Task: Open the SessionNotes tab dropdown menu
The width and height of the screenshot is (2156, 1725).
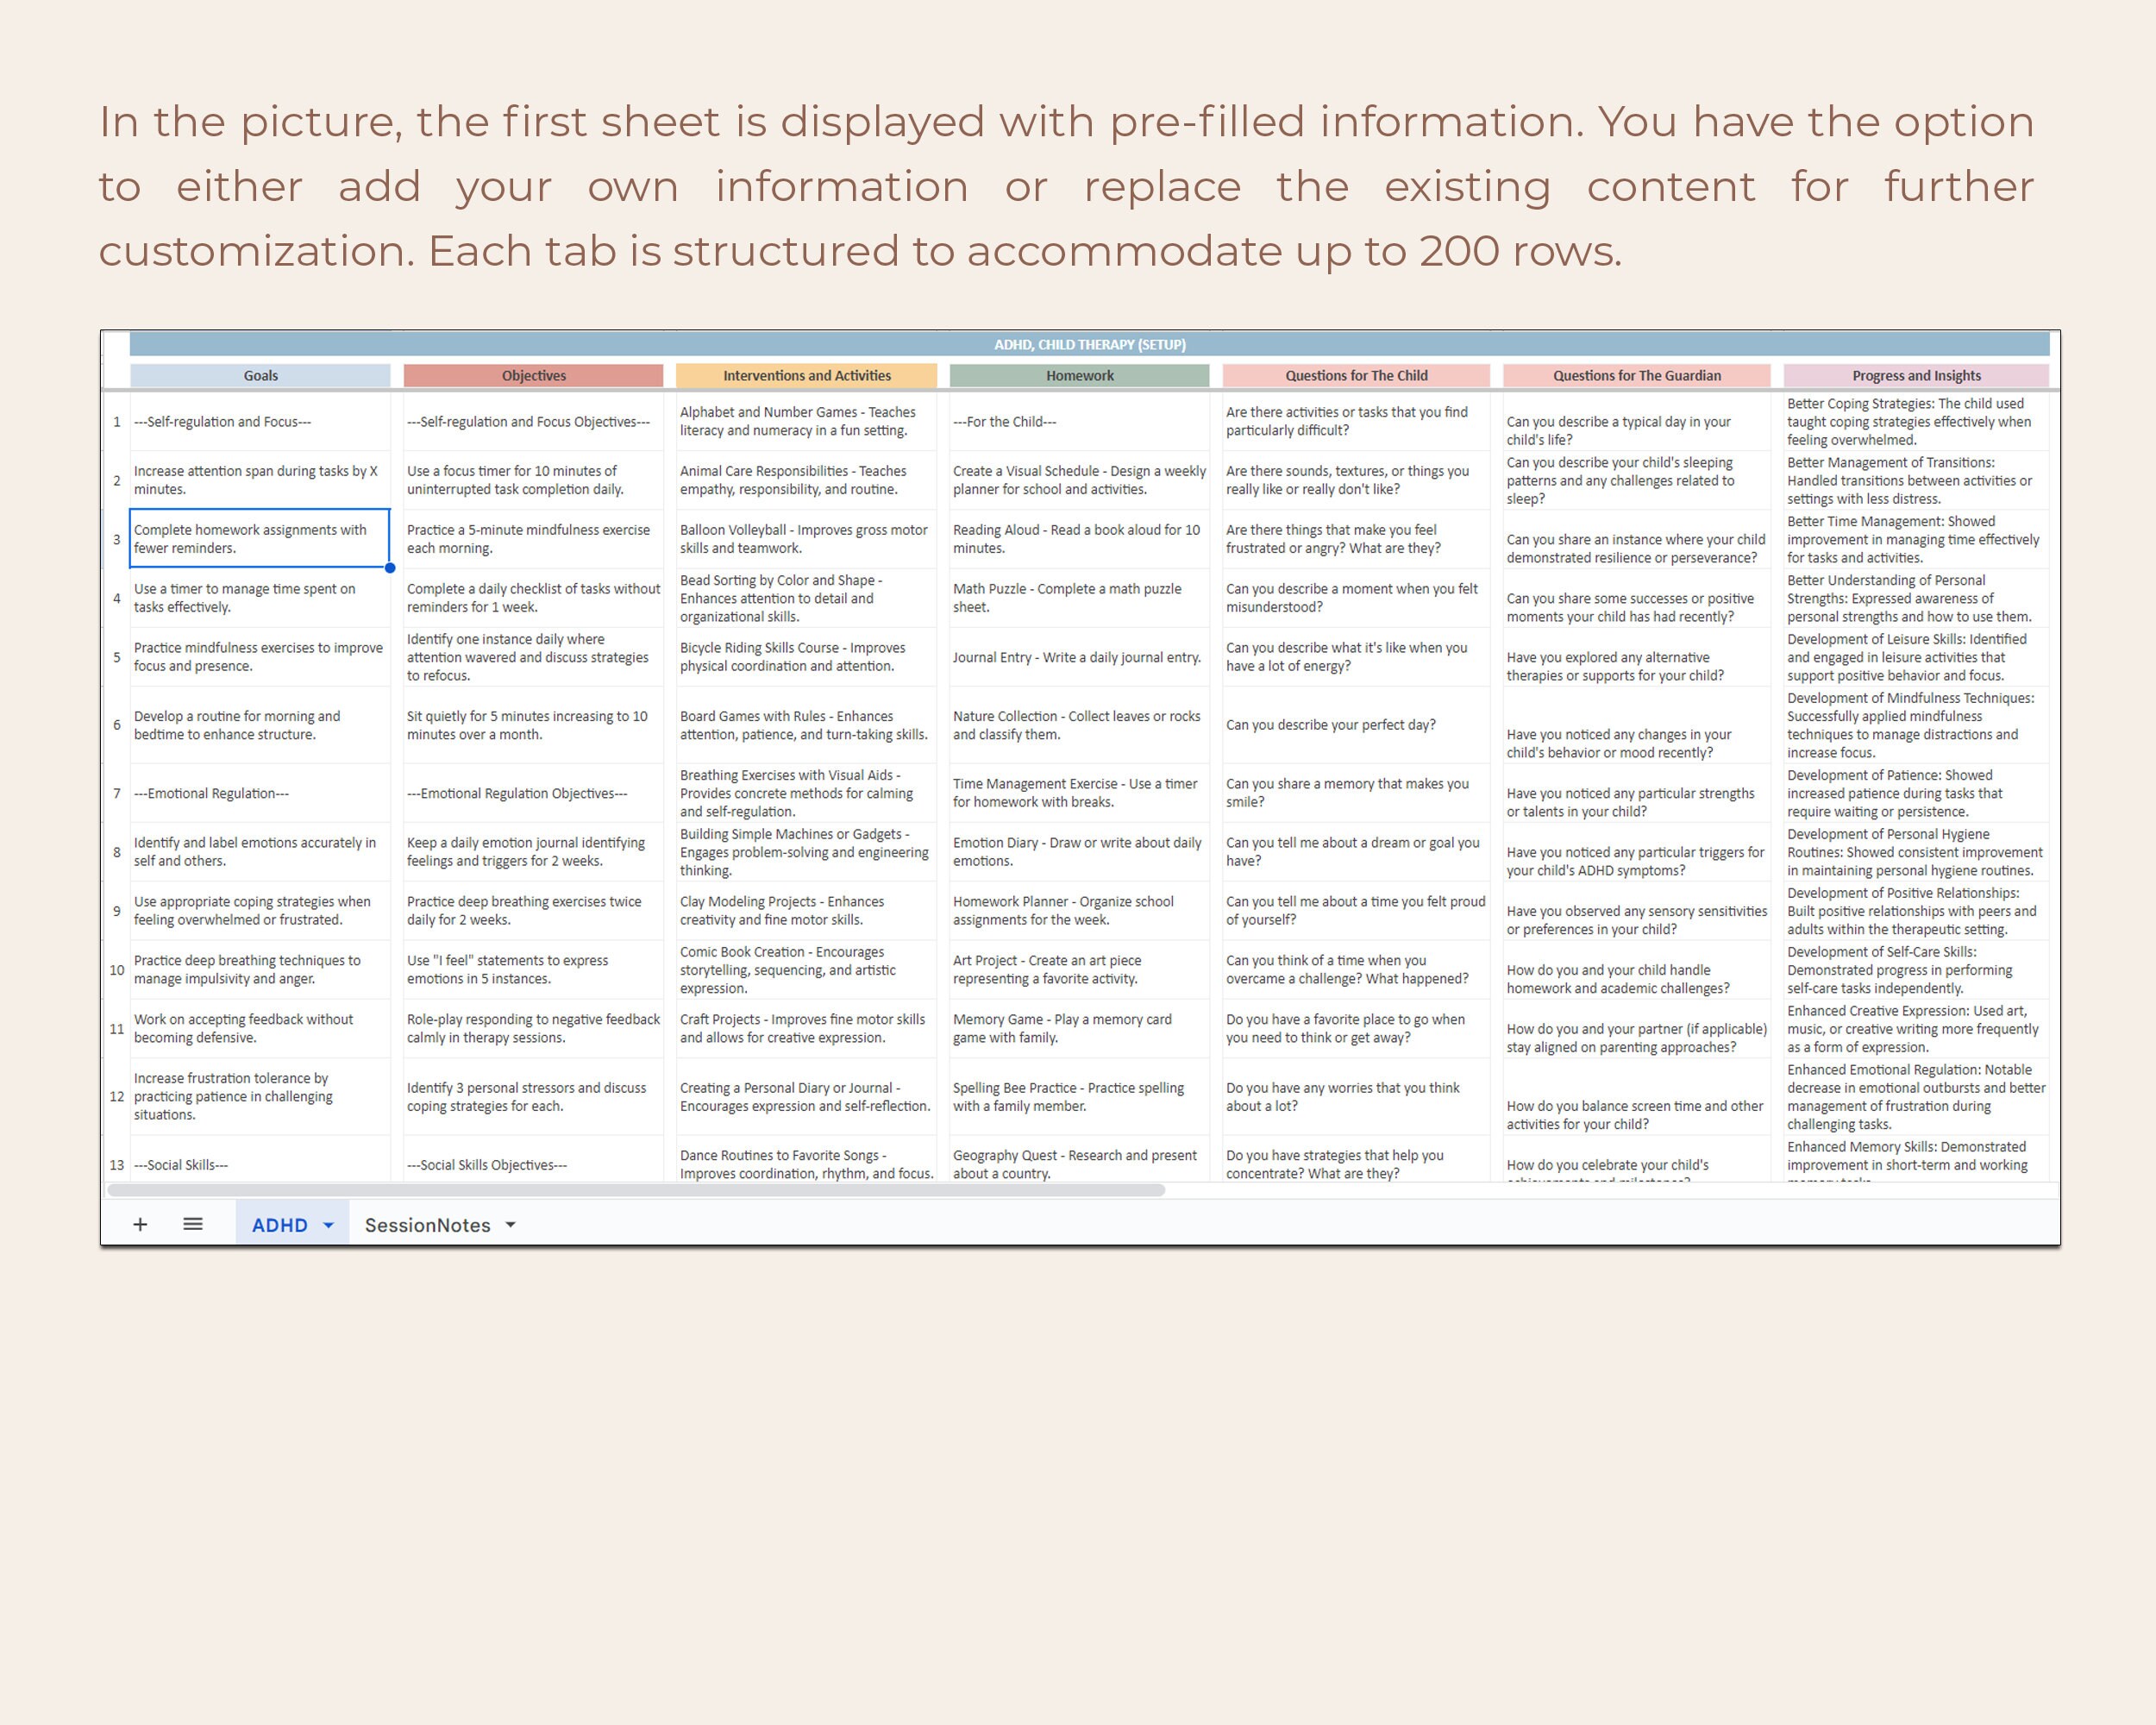Action: click(x=510, y=1224)
